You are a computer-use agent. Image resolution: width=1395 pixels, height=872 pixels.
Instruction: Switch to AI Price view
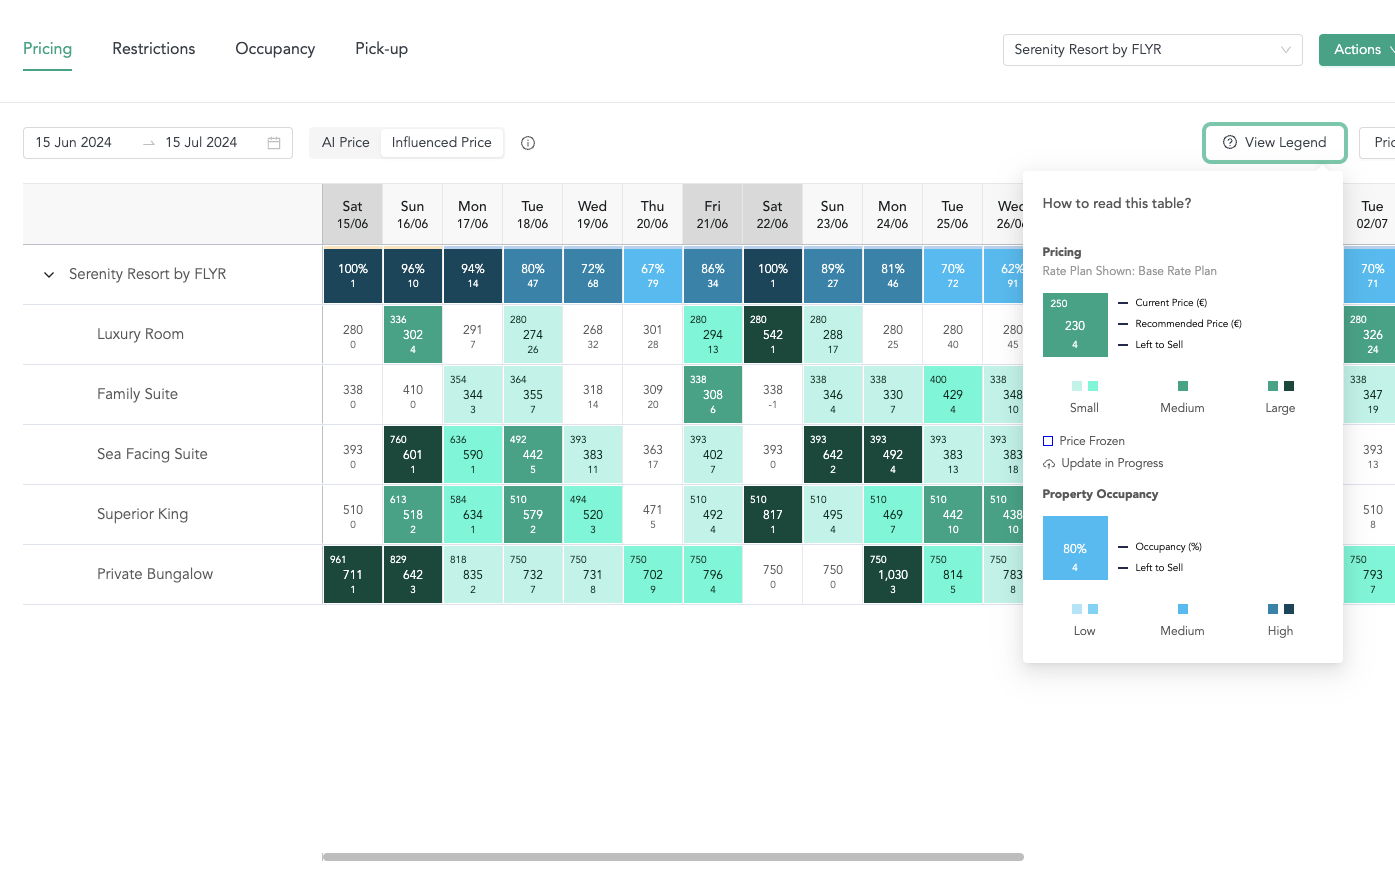pos(345,143)
